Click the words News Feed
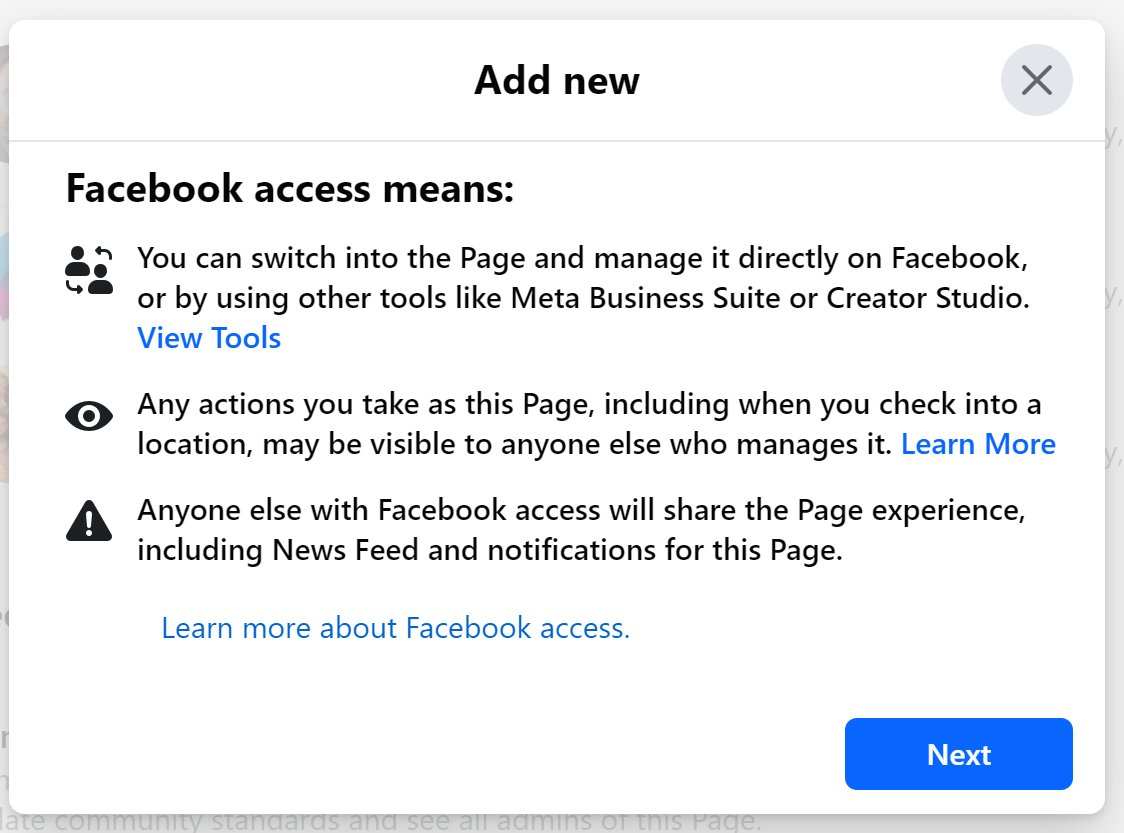 click(x=346, y=551)
